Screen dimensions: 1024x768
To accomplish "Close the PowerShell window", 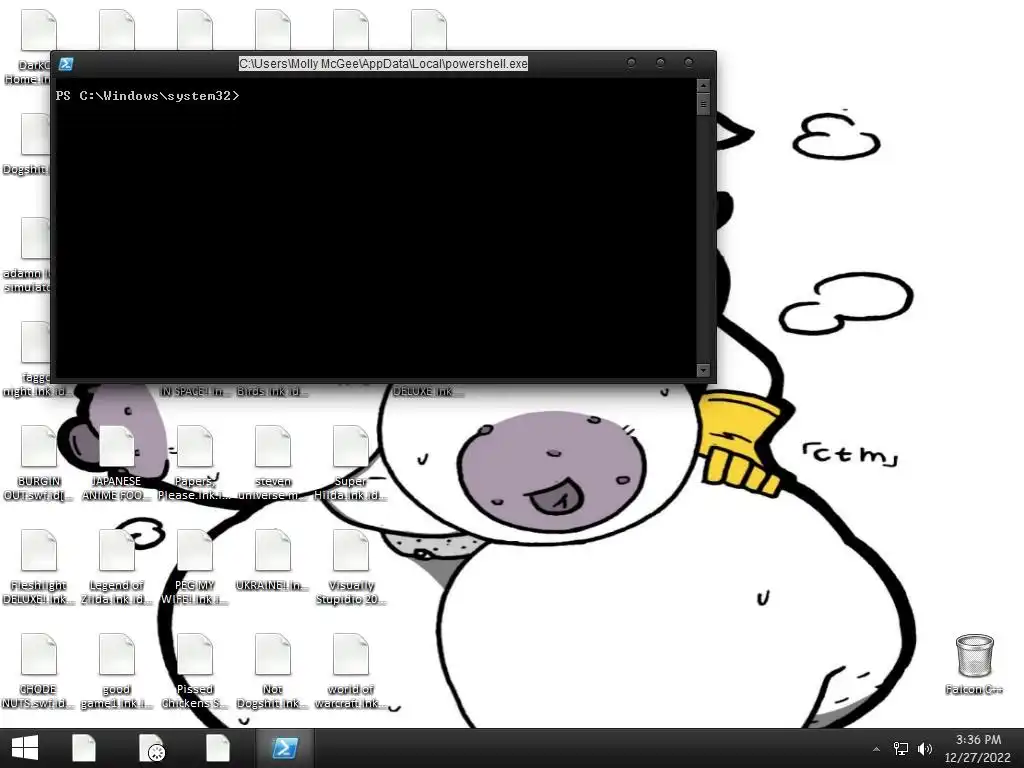I will [x=689, y=63].
